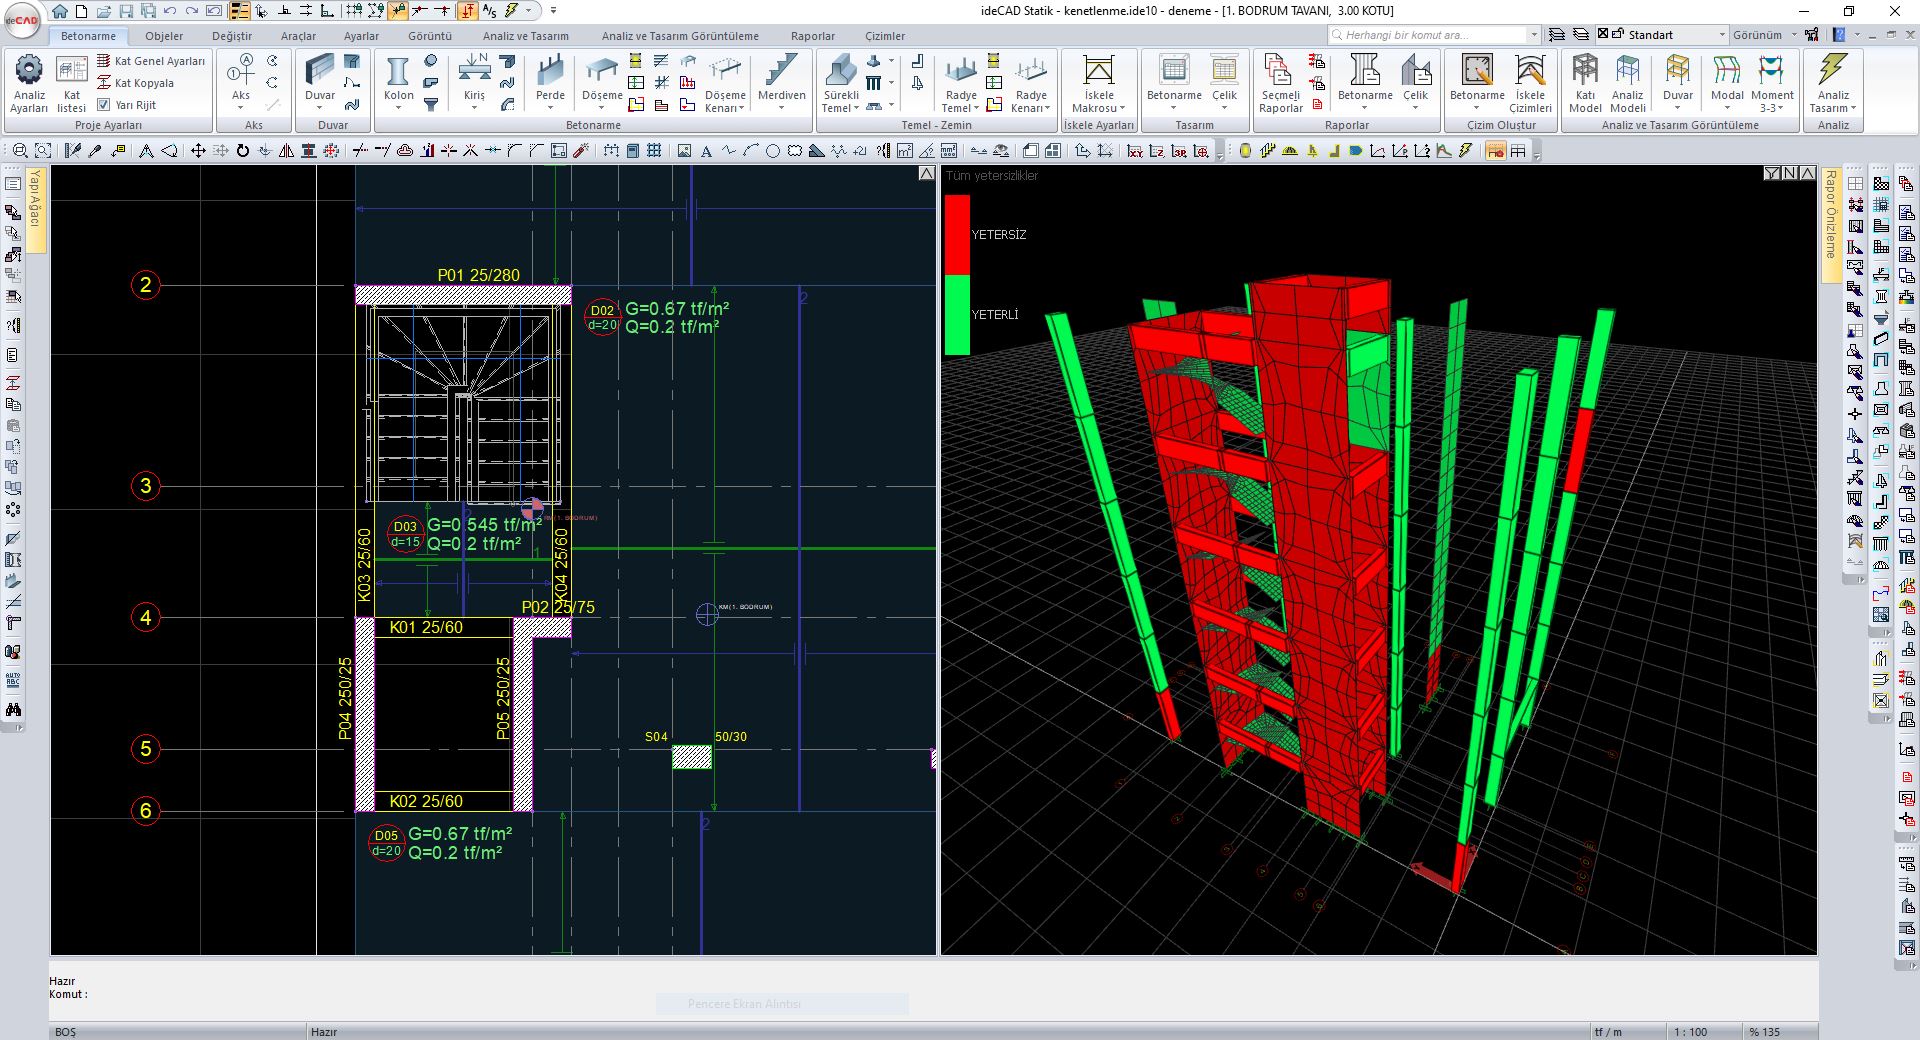Toggle the Yarı Rijit checkbox
This screenshot has width=1920, height=1040.
(x=103, y=104)
